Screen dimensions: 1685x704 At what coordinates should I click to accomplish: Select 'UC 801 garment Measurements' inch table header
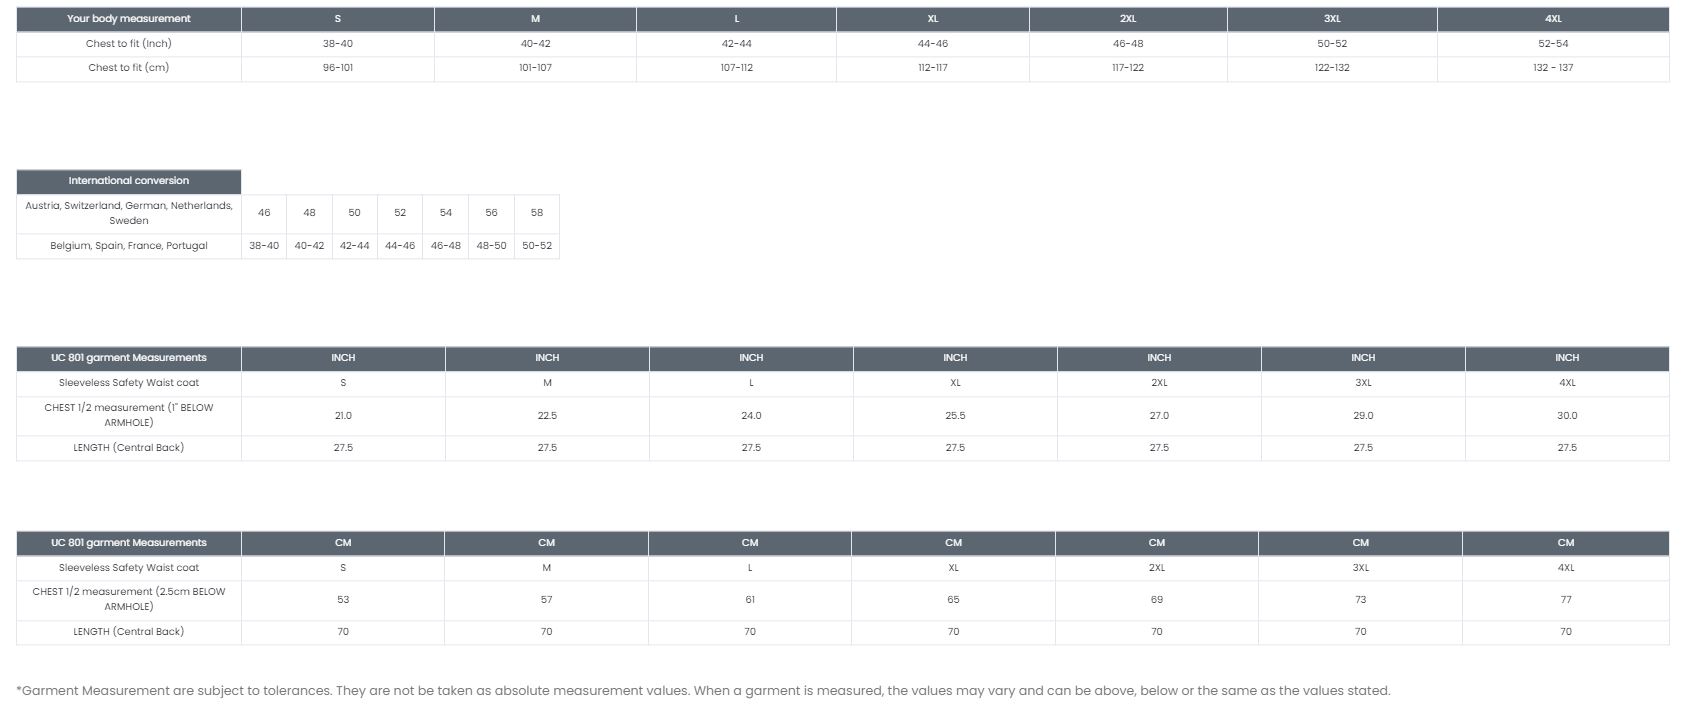129,358
